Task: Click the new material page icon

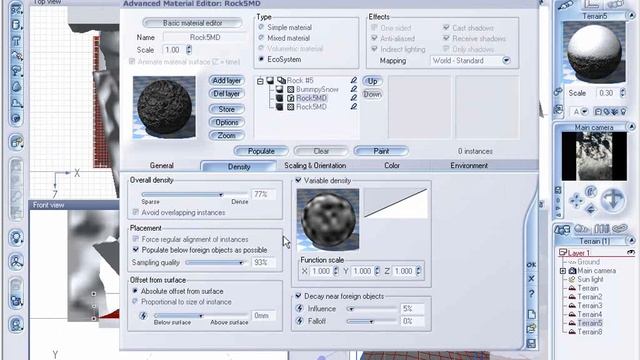Action: pos(531,314)
